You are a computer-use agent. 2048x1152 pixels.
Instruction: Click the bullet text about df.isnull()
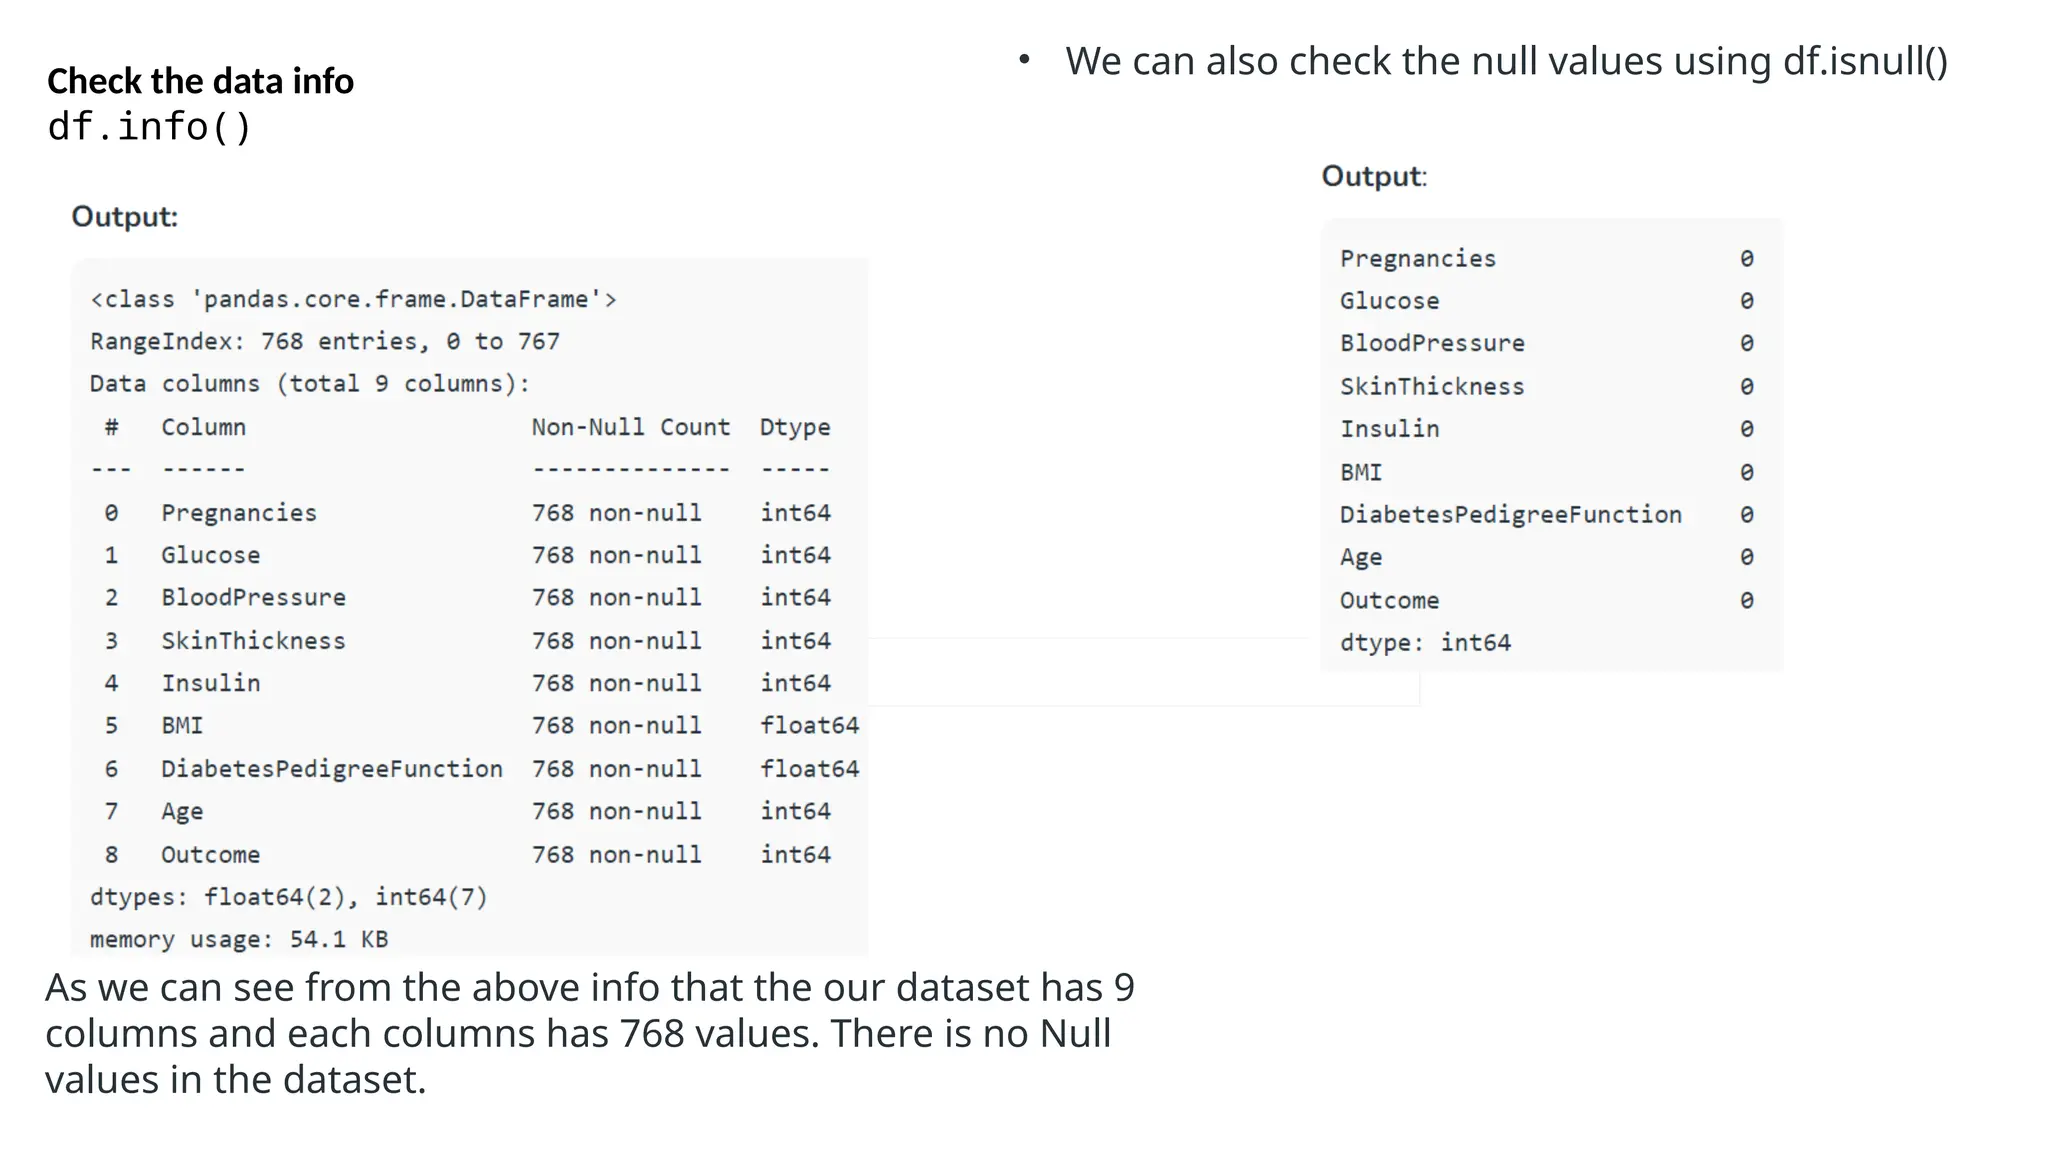point(1505,61)
